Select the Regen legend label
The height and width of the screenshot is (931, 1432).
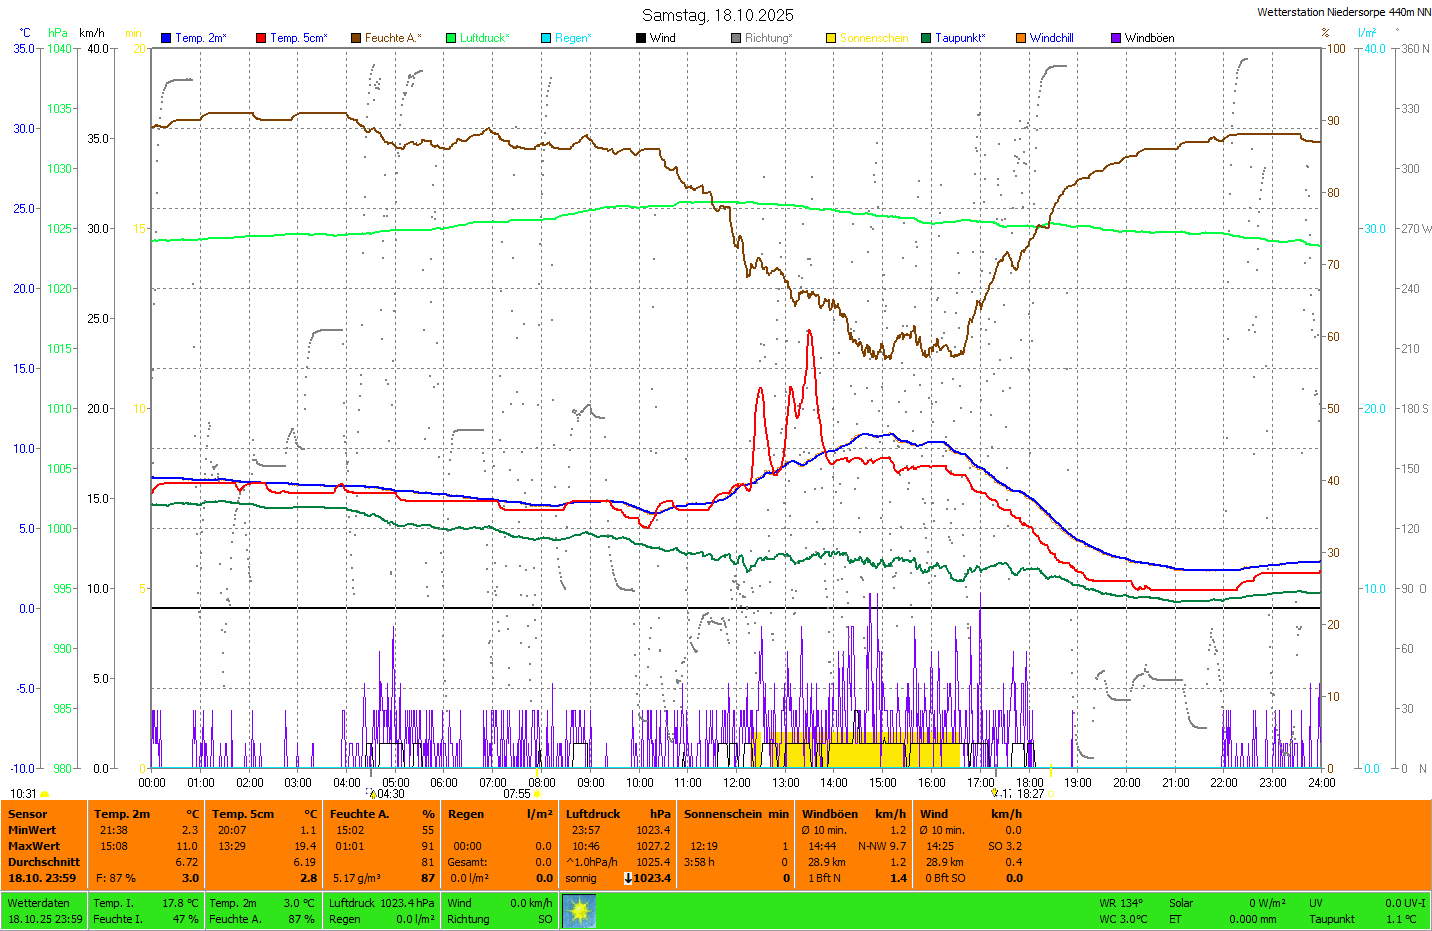point(573,38)
